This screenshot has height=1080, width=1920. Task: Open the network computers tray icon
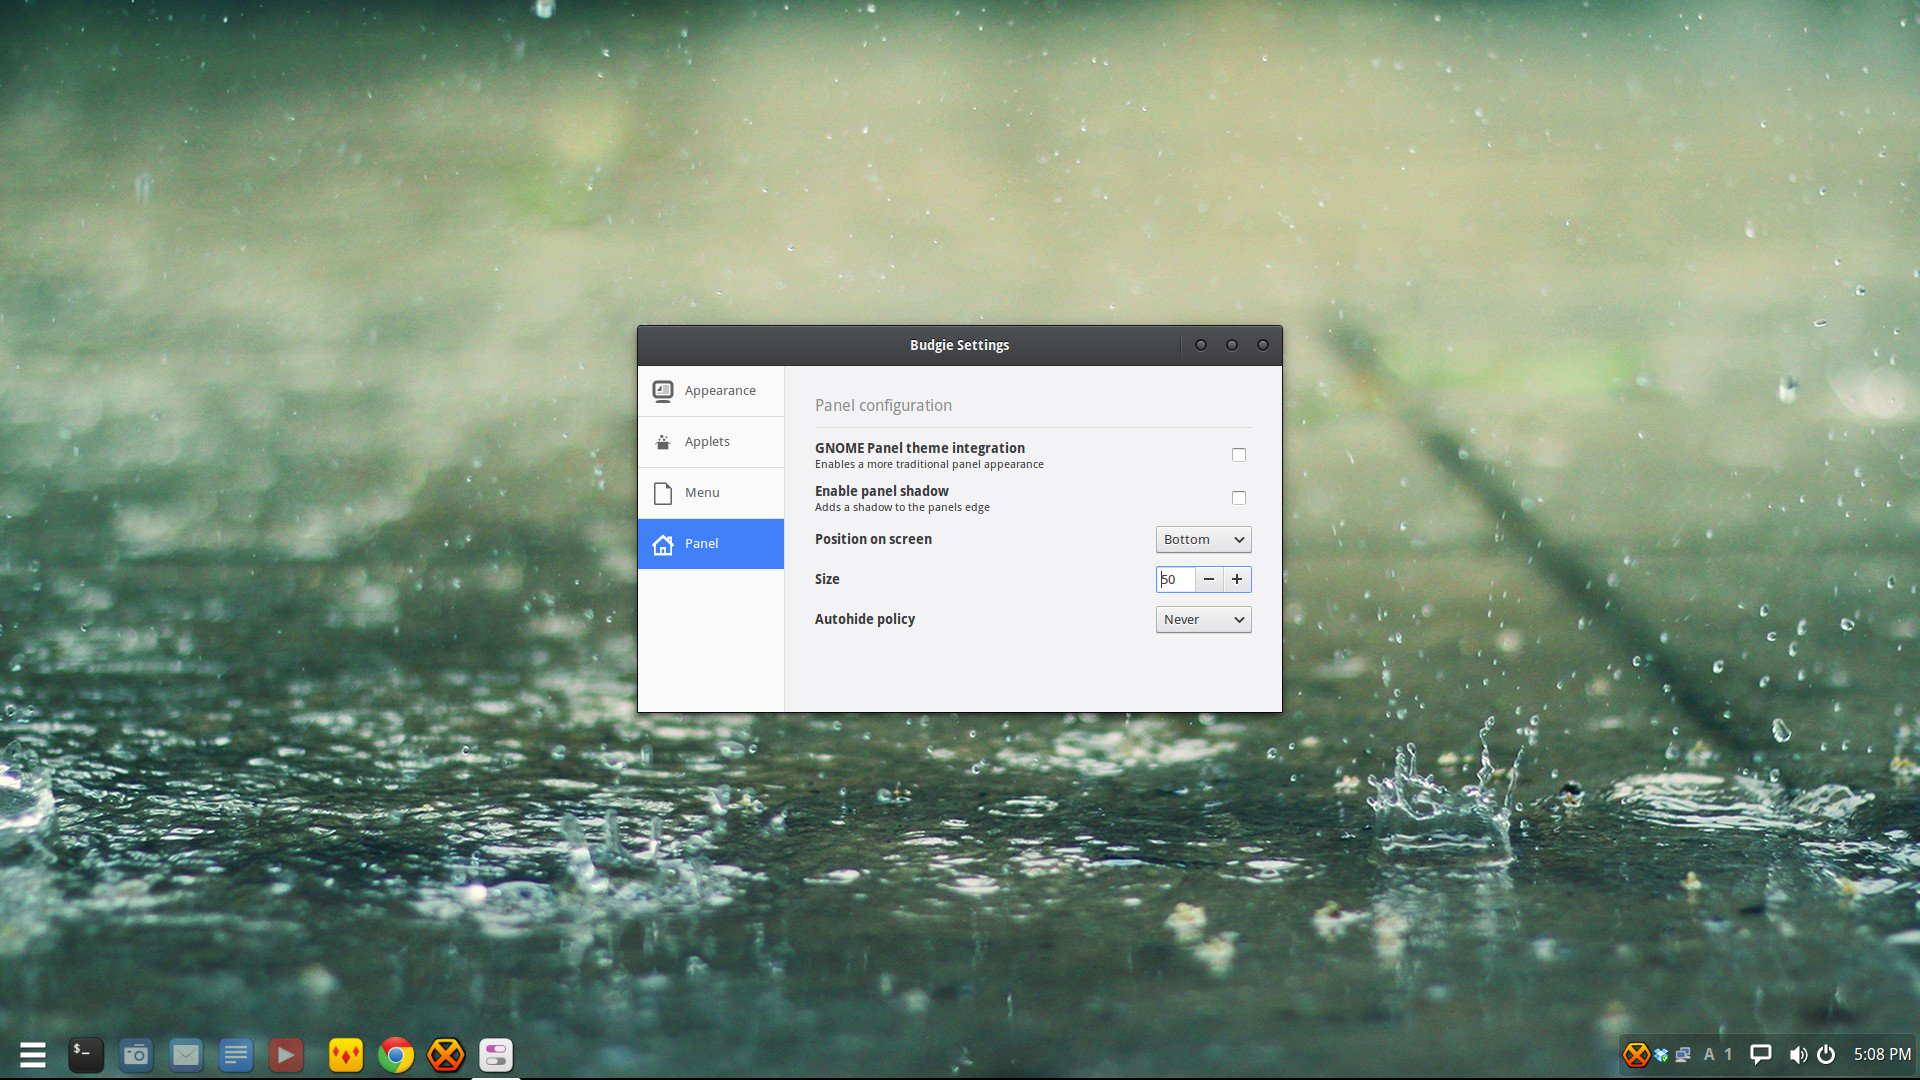(1683, 1055)
